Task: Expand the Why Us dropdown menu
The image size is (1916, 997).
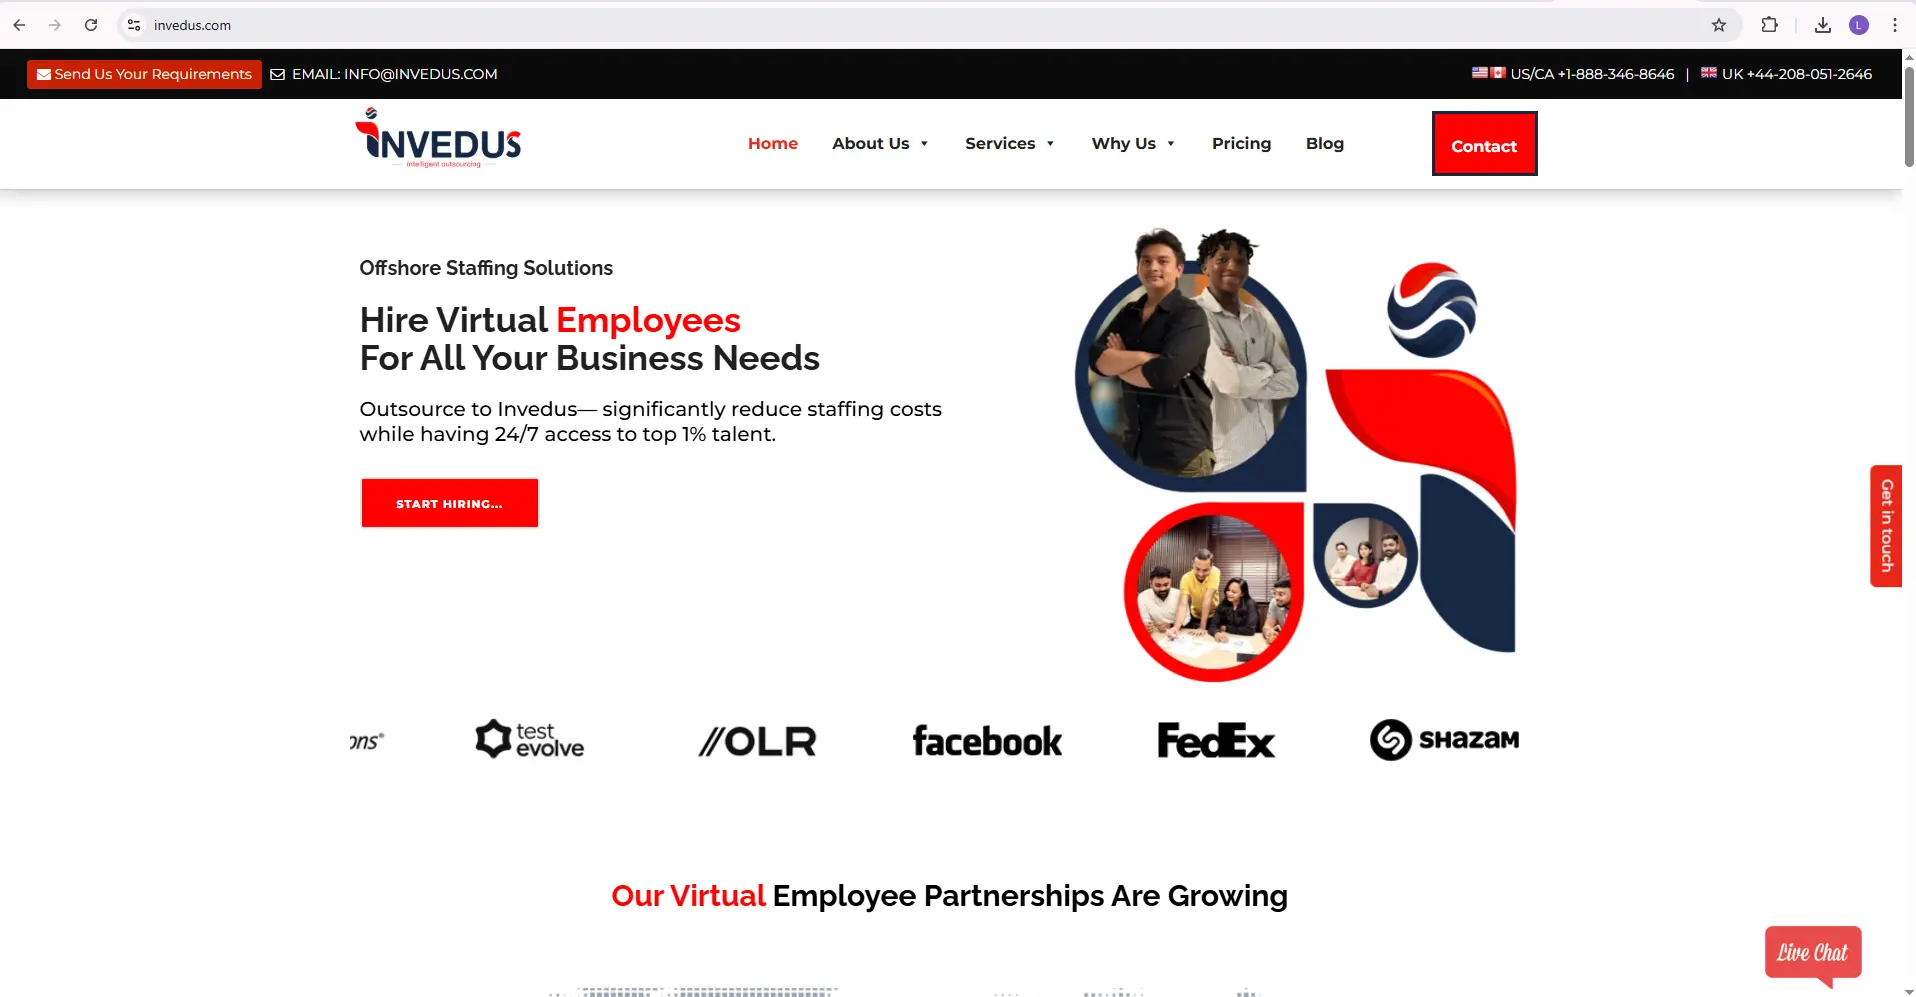Action: click(1133, 143)
